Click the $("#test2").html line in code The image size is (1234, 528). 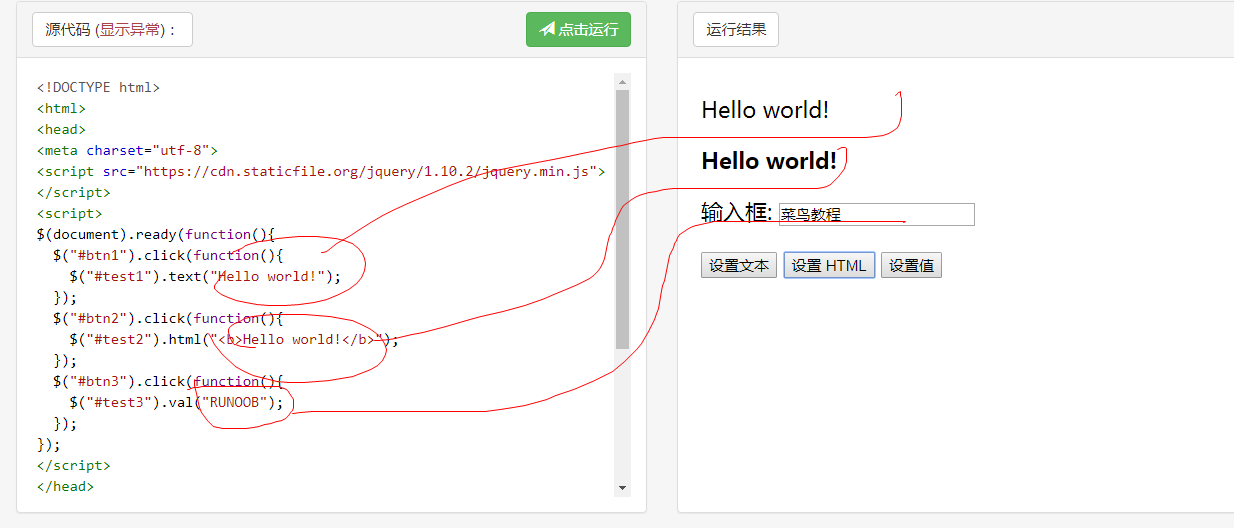coord(234,339)
